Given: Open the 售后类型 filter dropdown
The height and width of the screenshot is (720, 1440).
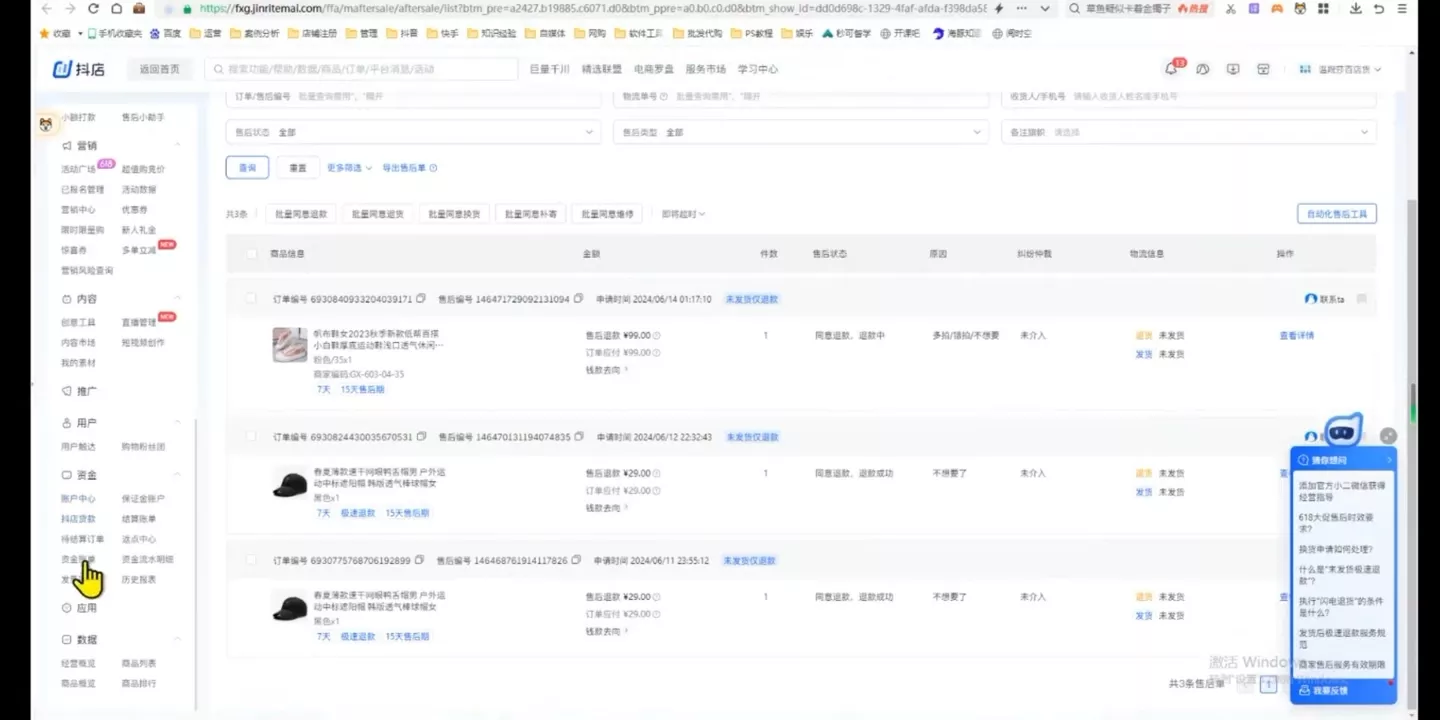Looking at the screenshot, I should pyautogui.click(x=796, y=131).
